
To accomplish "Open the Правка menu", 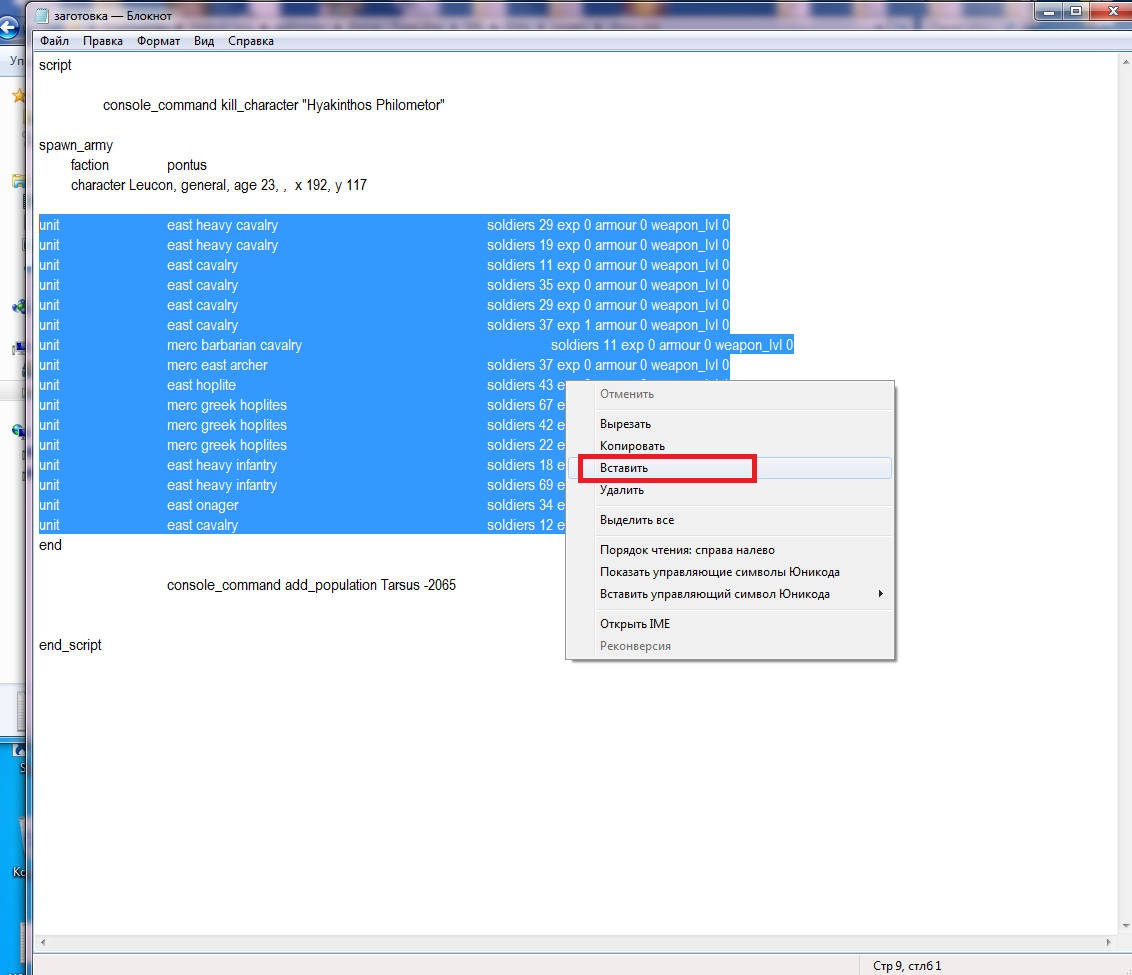I will click(x=103, y=41).
